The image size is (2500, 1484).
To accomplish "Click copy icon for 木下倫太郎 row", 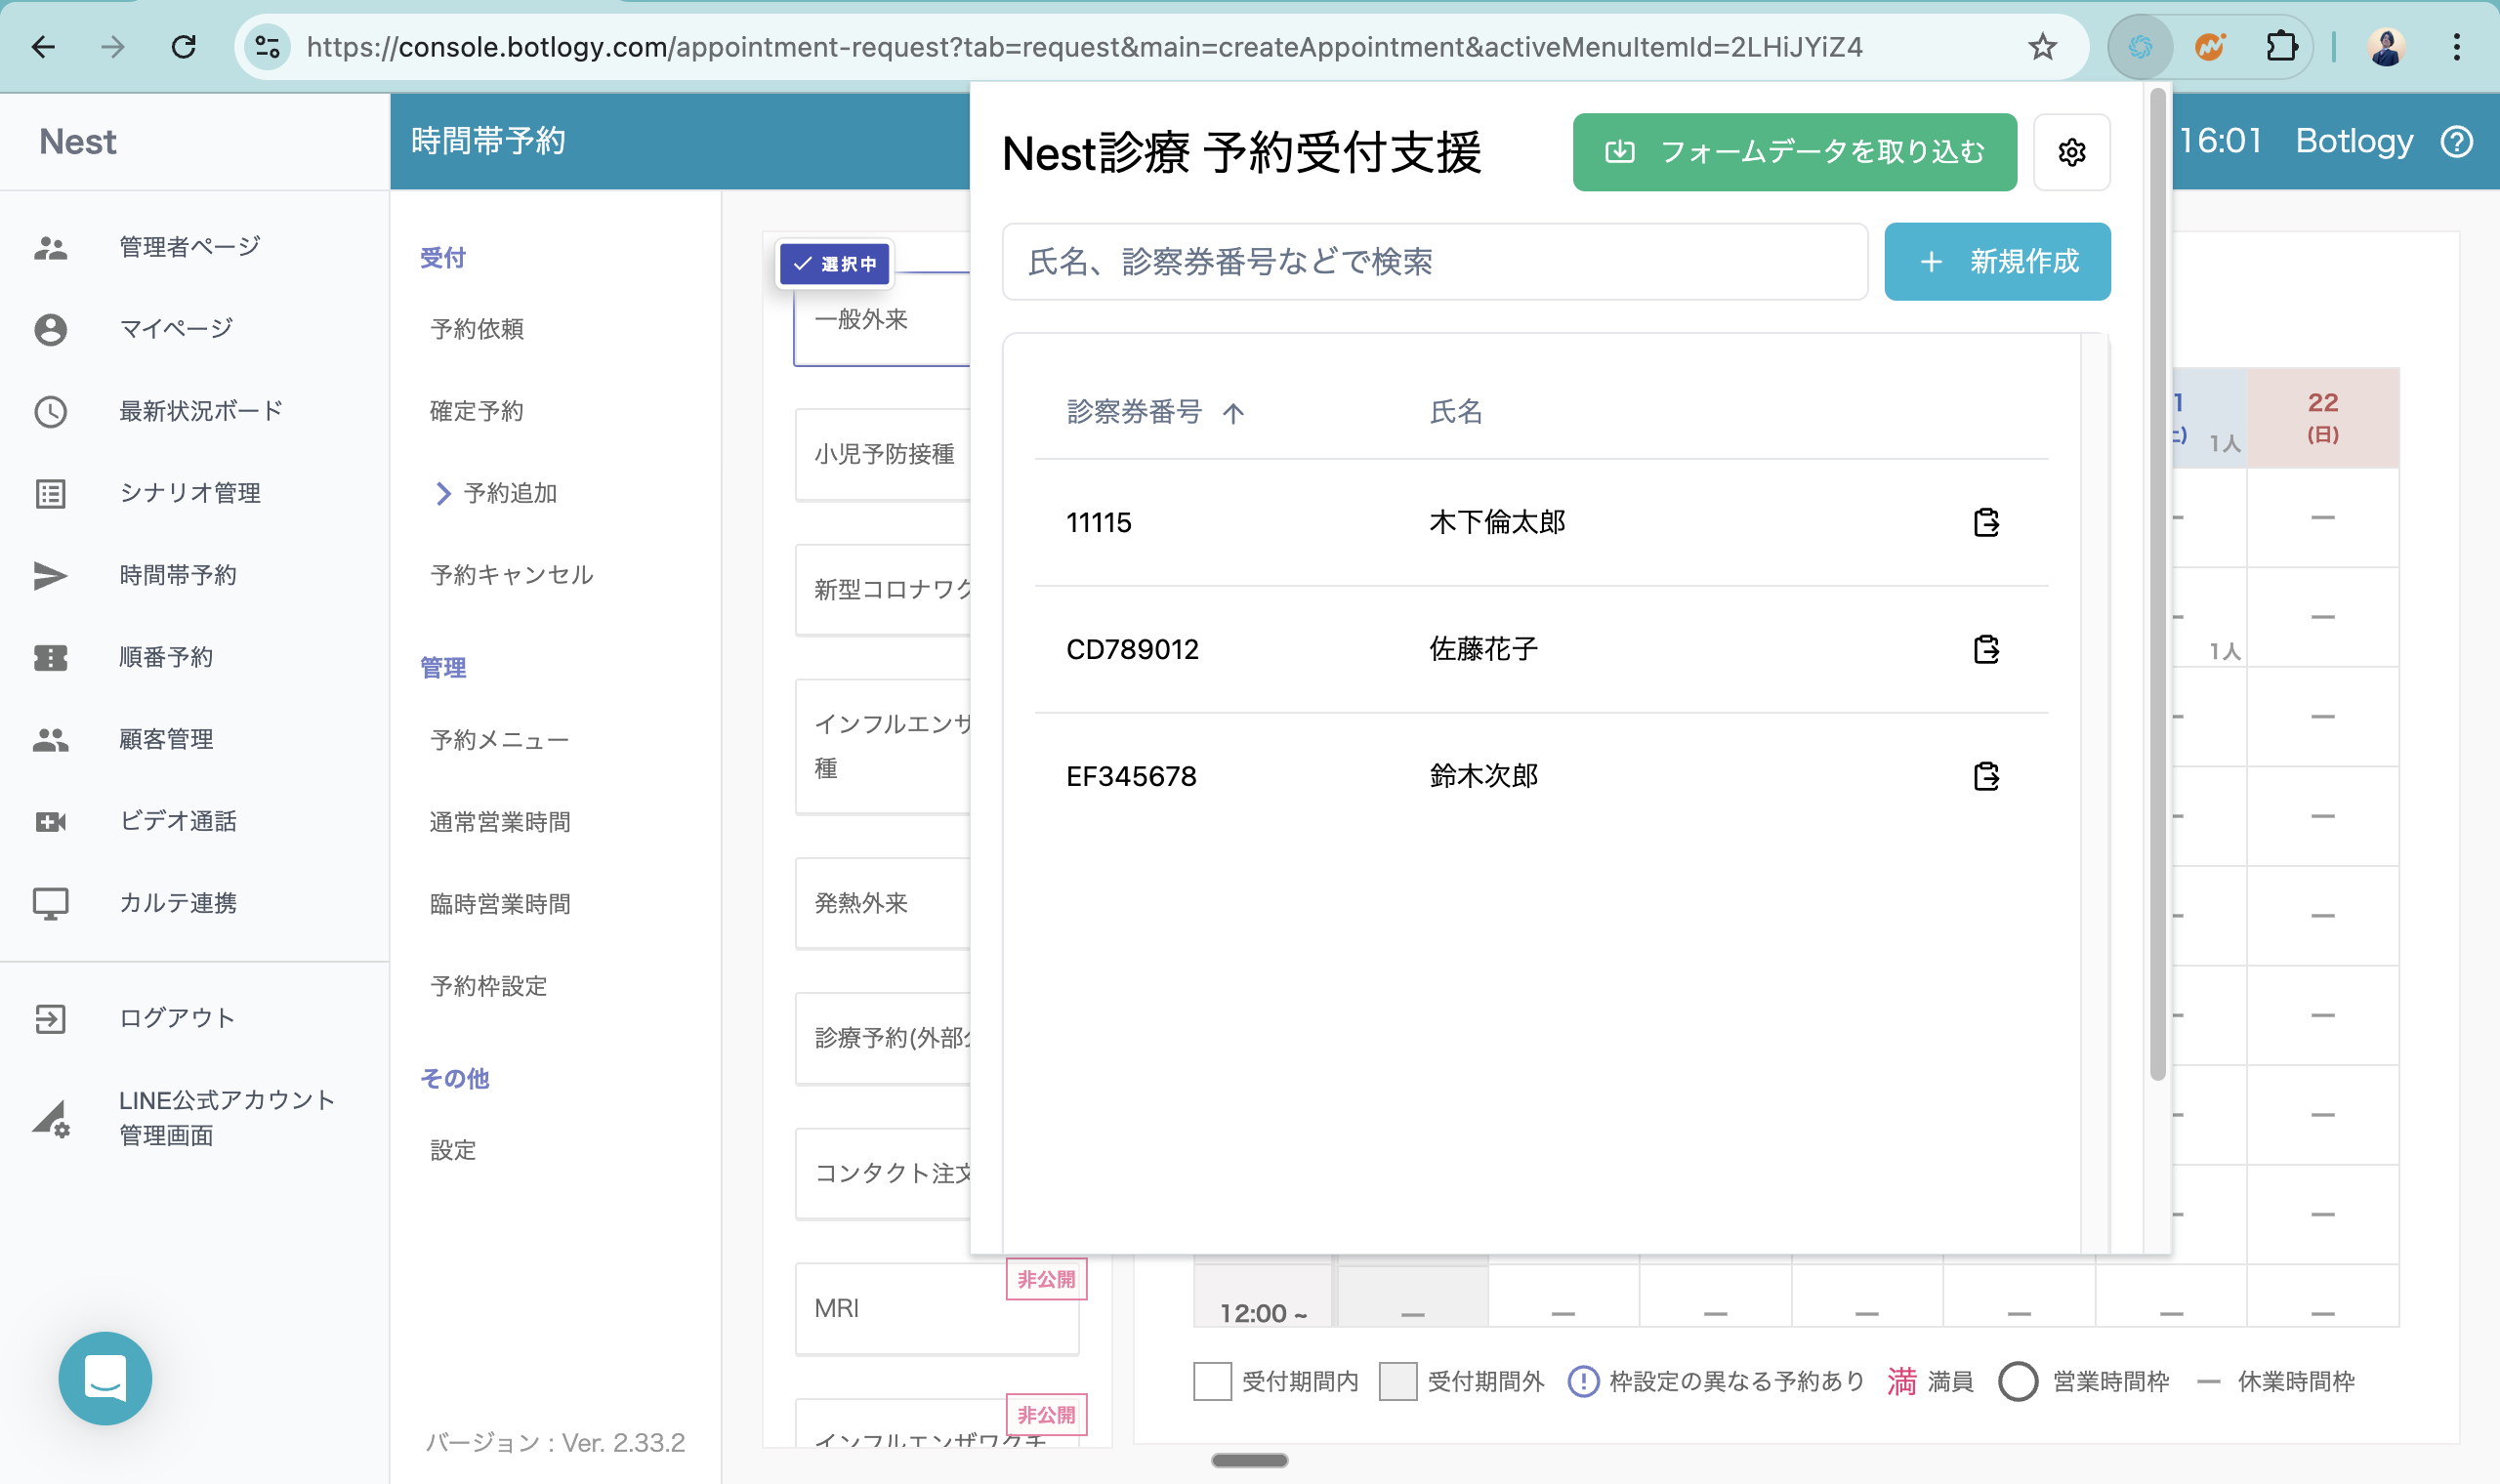I will (1986, 522).
